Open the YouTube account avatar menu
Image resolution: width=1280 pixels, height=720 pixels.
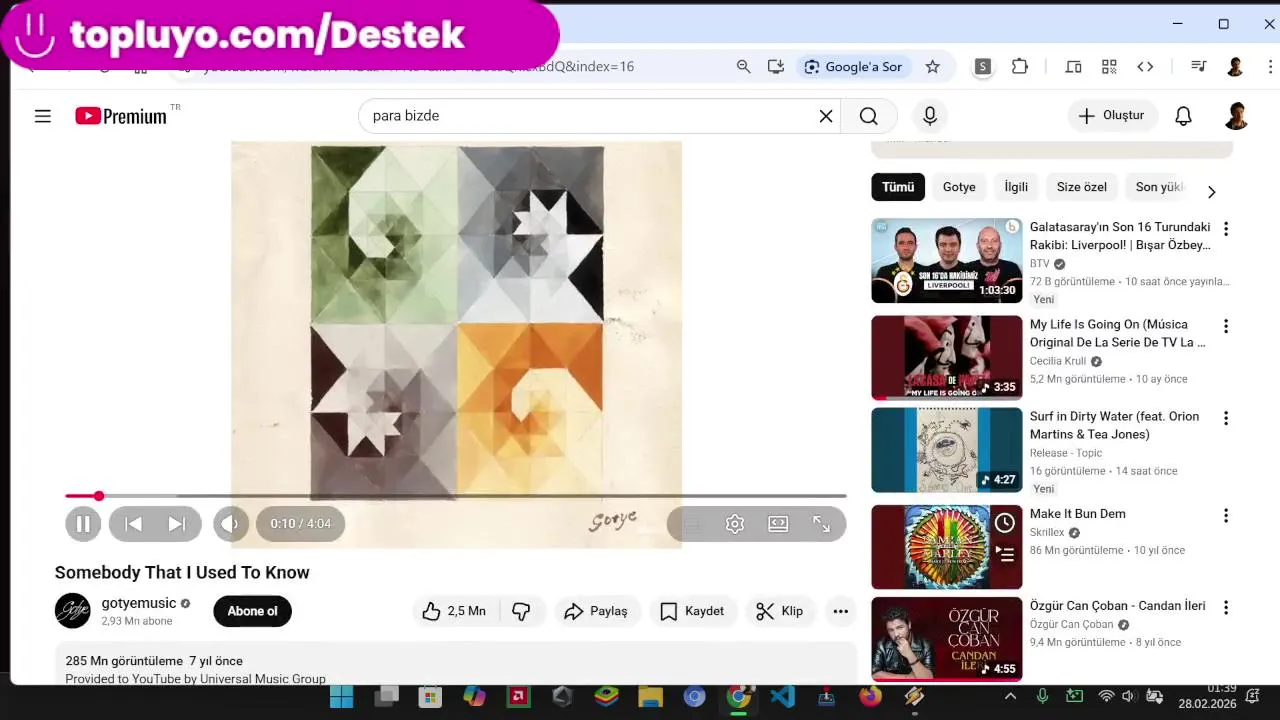pos(1237,116)
